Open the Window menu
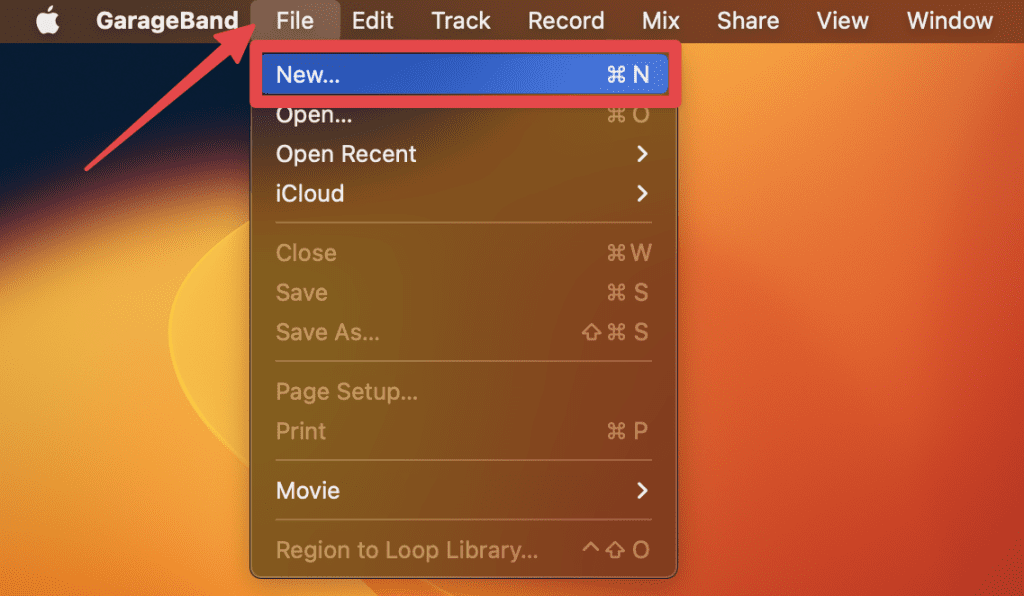Image resolution: width=1024 pixels, height=596 pixels. [949, 20]
